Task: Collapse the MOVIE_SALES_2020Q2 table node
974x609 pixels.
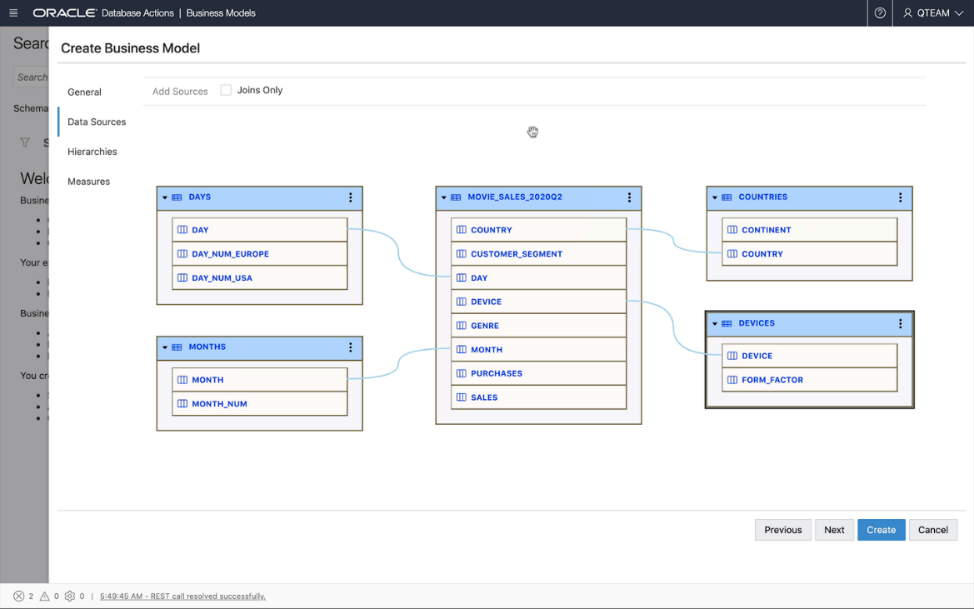Action: click(444, 198)
